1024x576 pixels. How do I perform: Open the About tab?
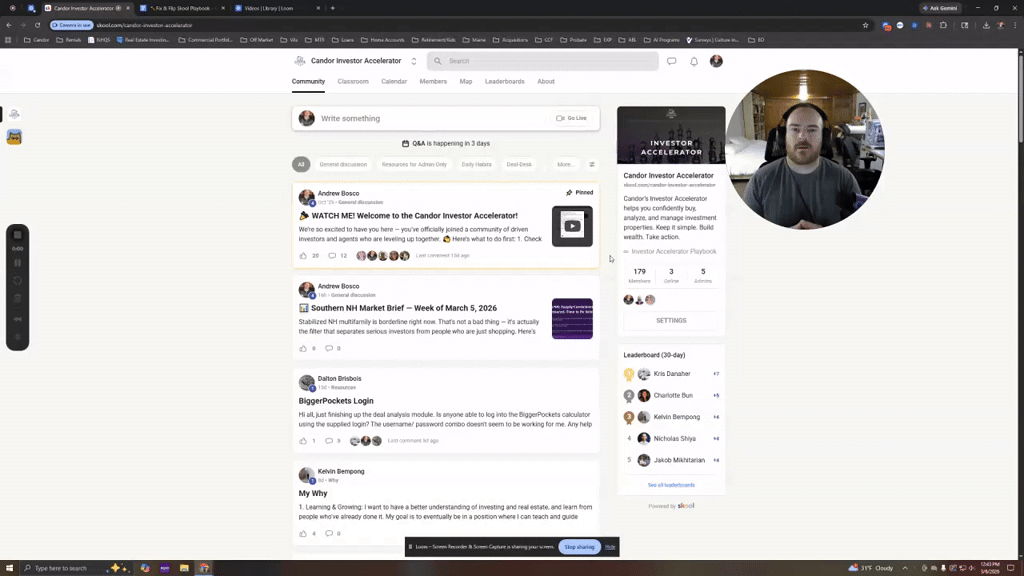tap(546, 82)
